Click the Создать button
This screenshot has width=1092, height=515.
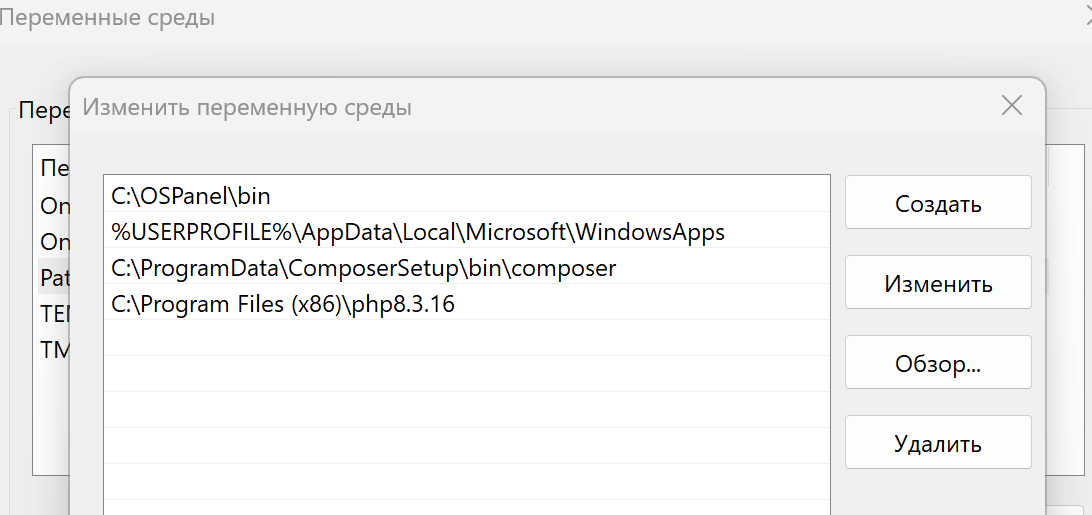click(937, 203)
